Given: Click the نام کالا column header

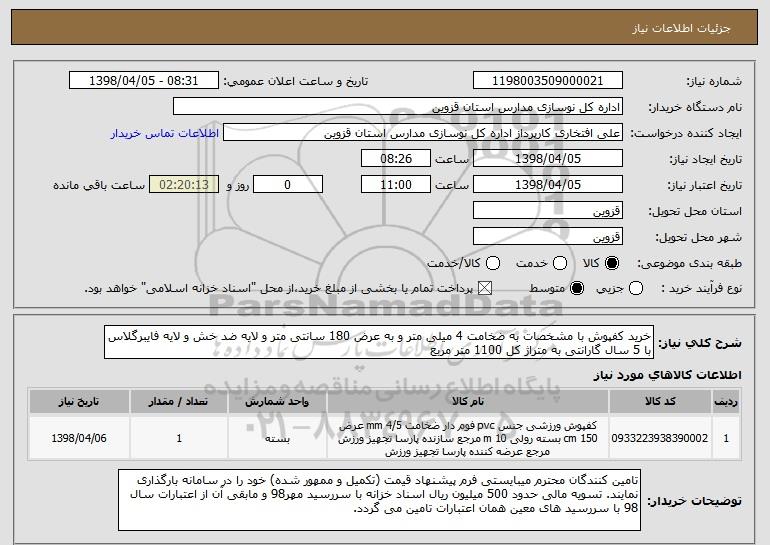Looking at the screenshot, I should coord(468,402).
